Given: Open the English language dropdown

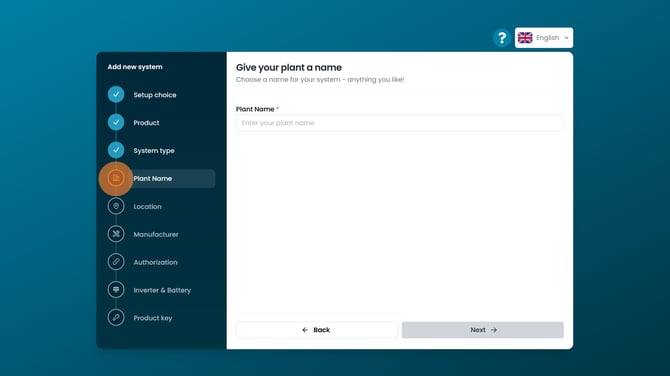Looking at the screenshot, I should click(544, 38).
